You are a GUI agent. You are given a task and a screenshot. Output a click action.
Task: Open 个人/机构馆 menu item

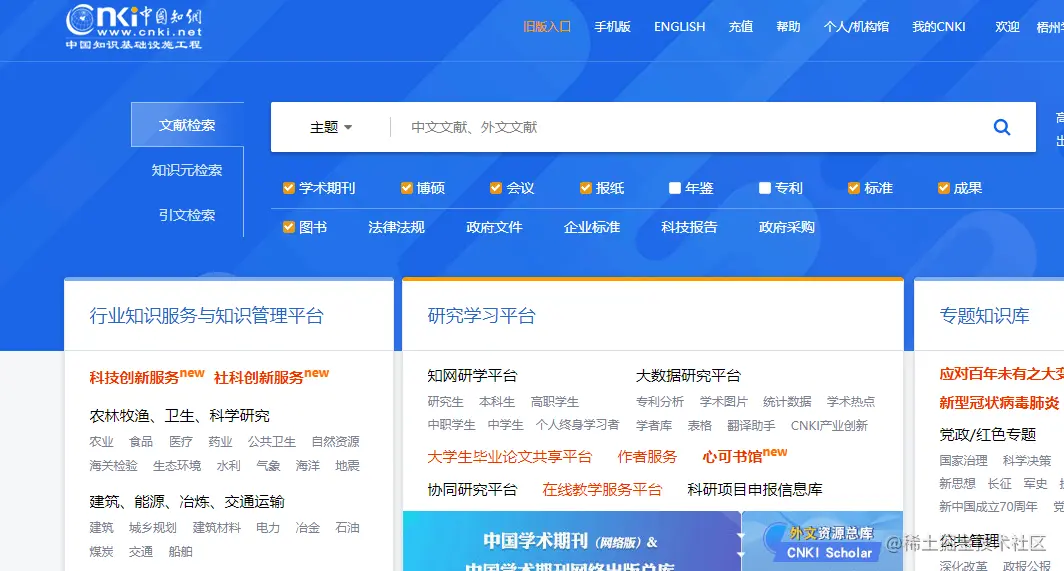856,26
